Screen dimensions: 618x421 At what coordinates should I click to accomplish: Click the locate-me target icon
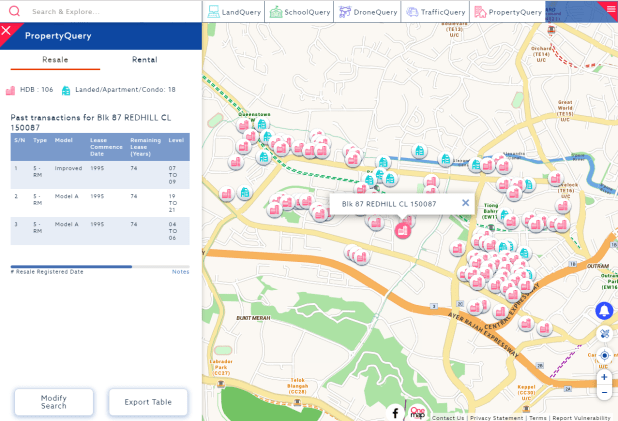click(604, 355)
